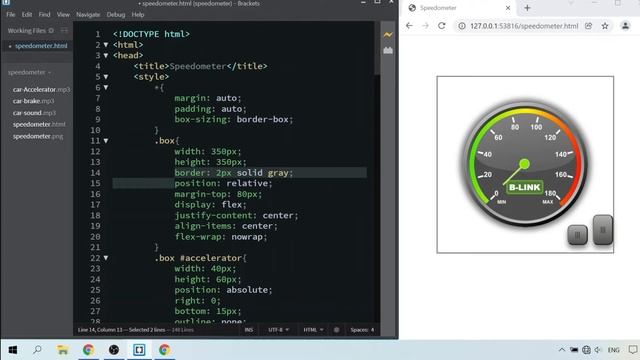Collapse the .box rule fold on line 11
The width and height of the screenshot is (640, 360).
click(106, 141)
